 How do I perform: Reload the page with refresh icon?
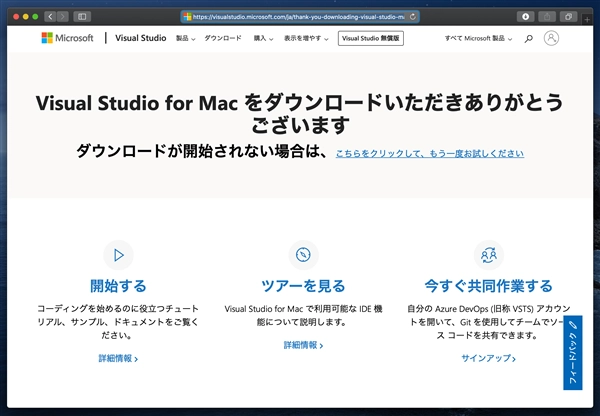(x=412, y=16)
